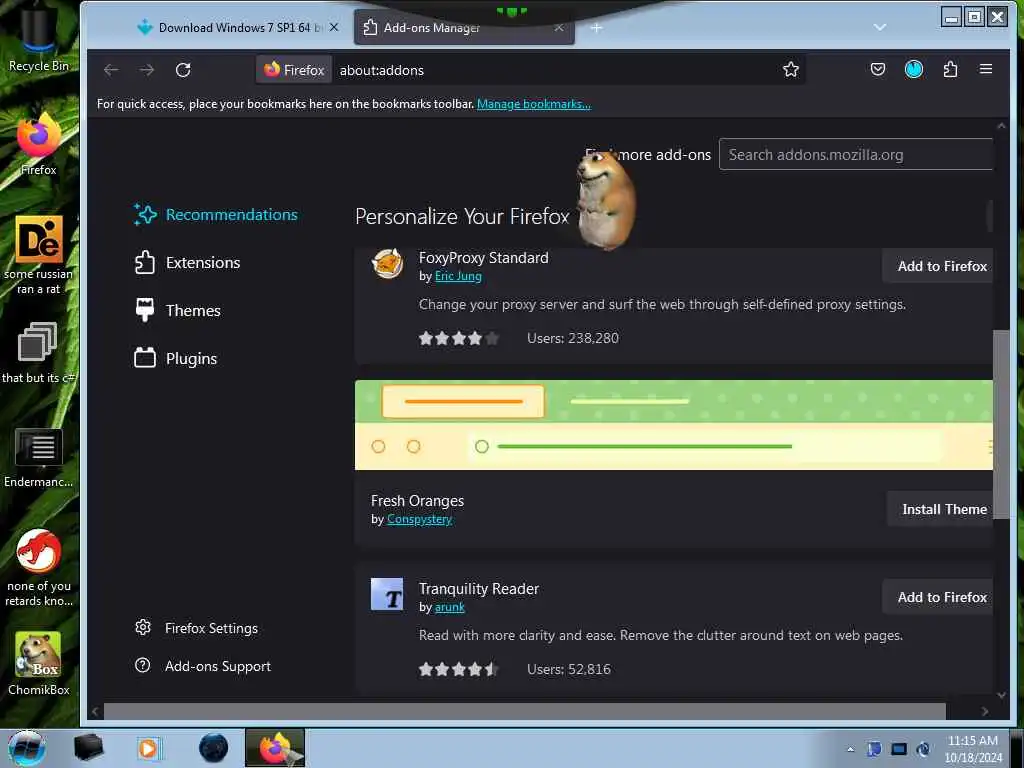Click scroll-right arrow of horizontal scrollbar
Screen dimensions: 1024x768
click(x=985, y=711)
